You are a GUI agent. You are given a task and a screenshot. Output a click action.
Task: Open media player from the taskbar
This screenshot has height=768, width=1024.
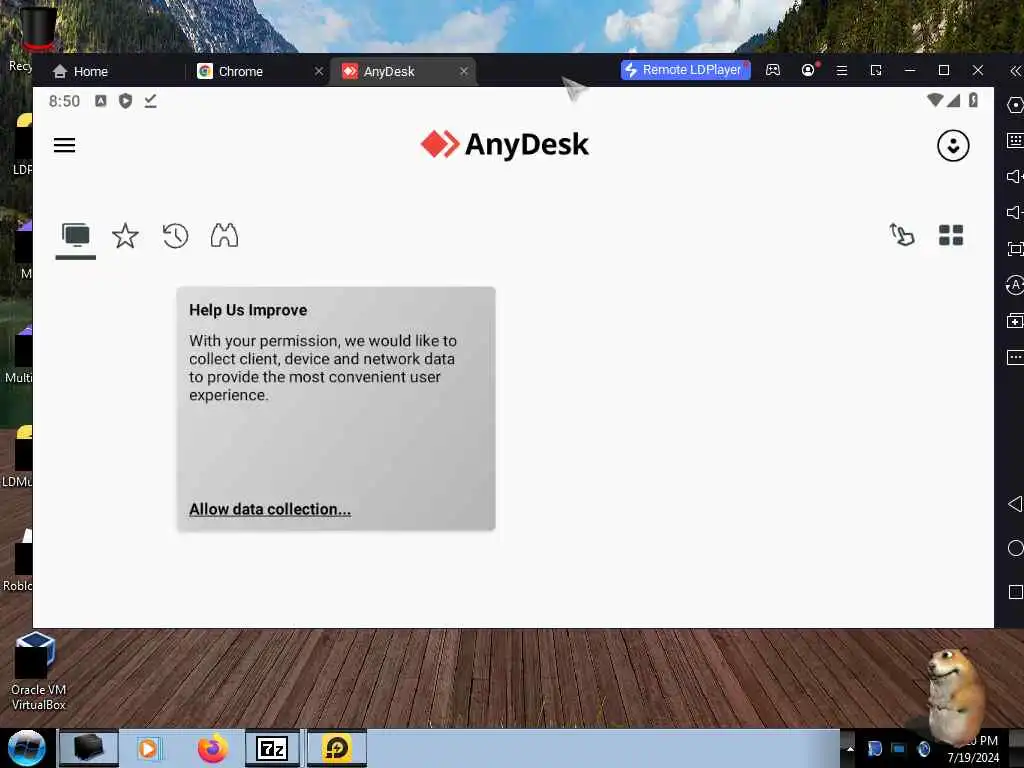tap(148, 748)
